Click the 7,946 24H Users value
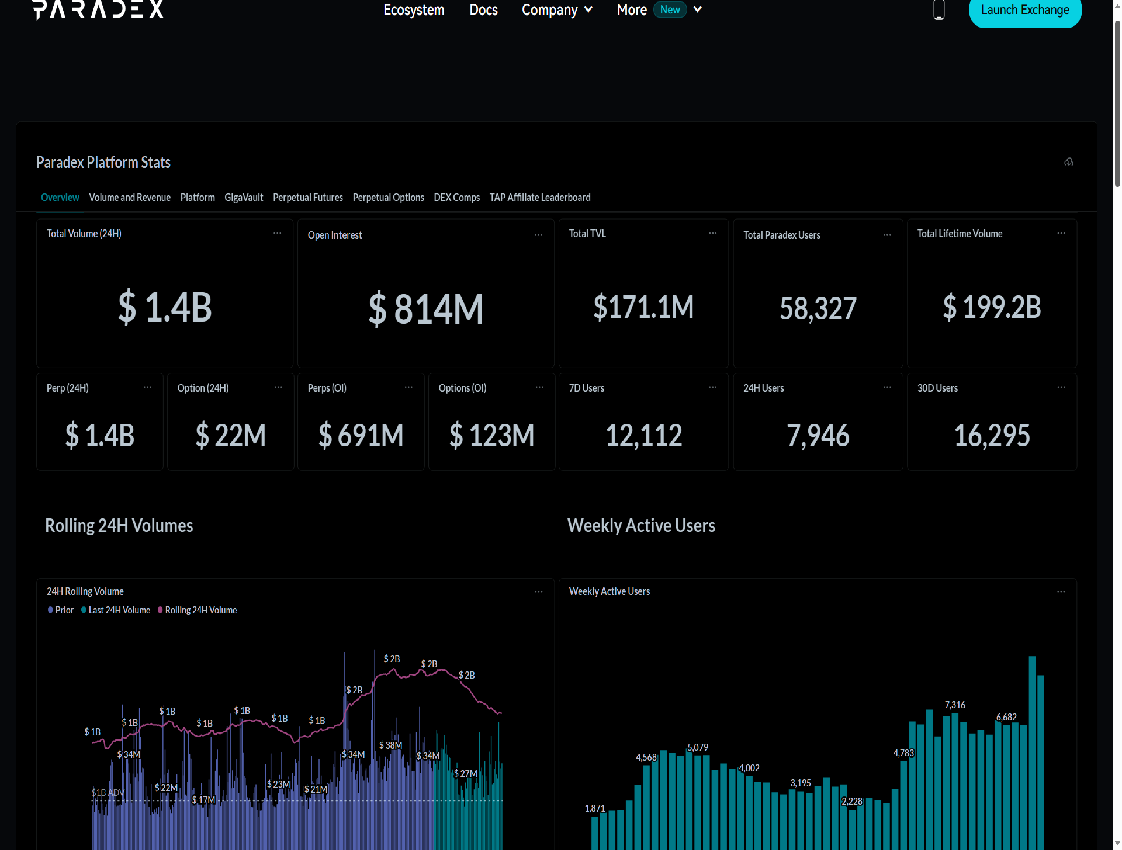1122x850 pixels. click(818, 435)
